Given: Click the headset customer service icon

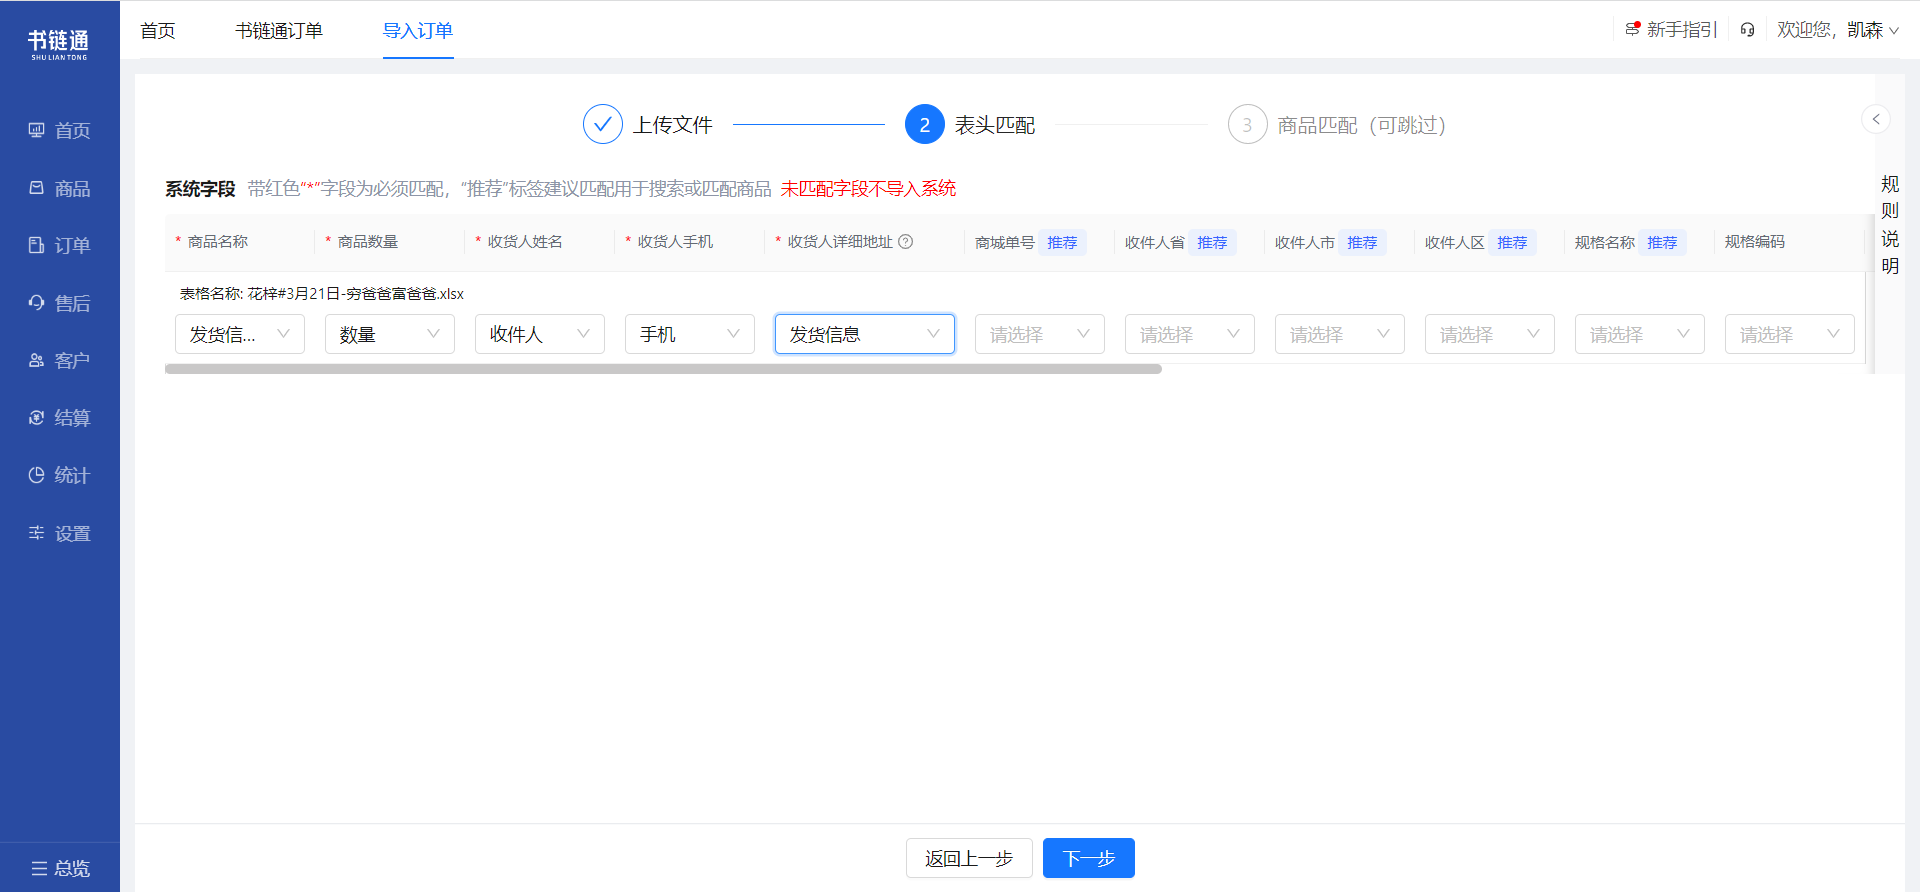Looking at the screenshot, I should (1747, 30).
